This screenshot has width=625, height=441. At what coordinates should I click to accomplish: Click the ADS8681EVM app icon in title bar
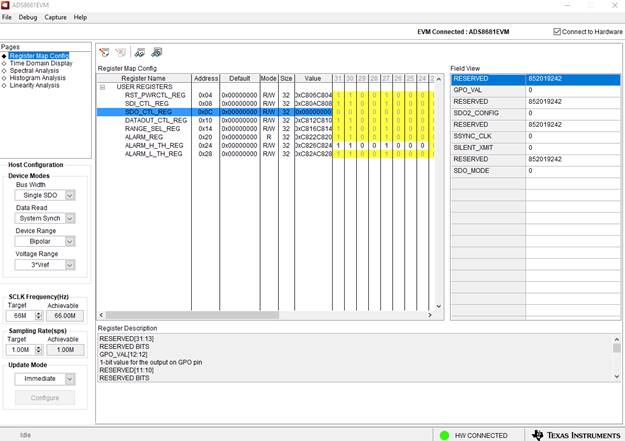5,5
